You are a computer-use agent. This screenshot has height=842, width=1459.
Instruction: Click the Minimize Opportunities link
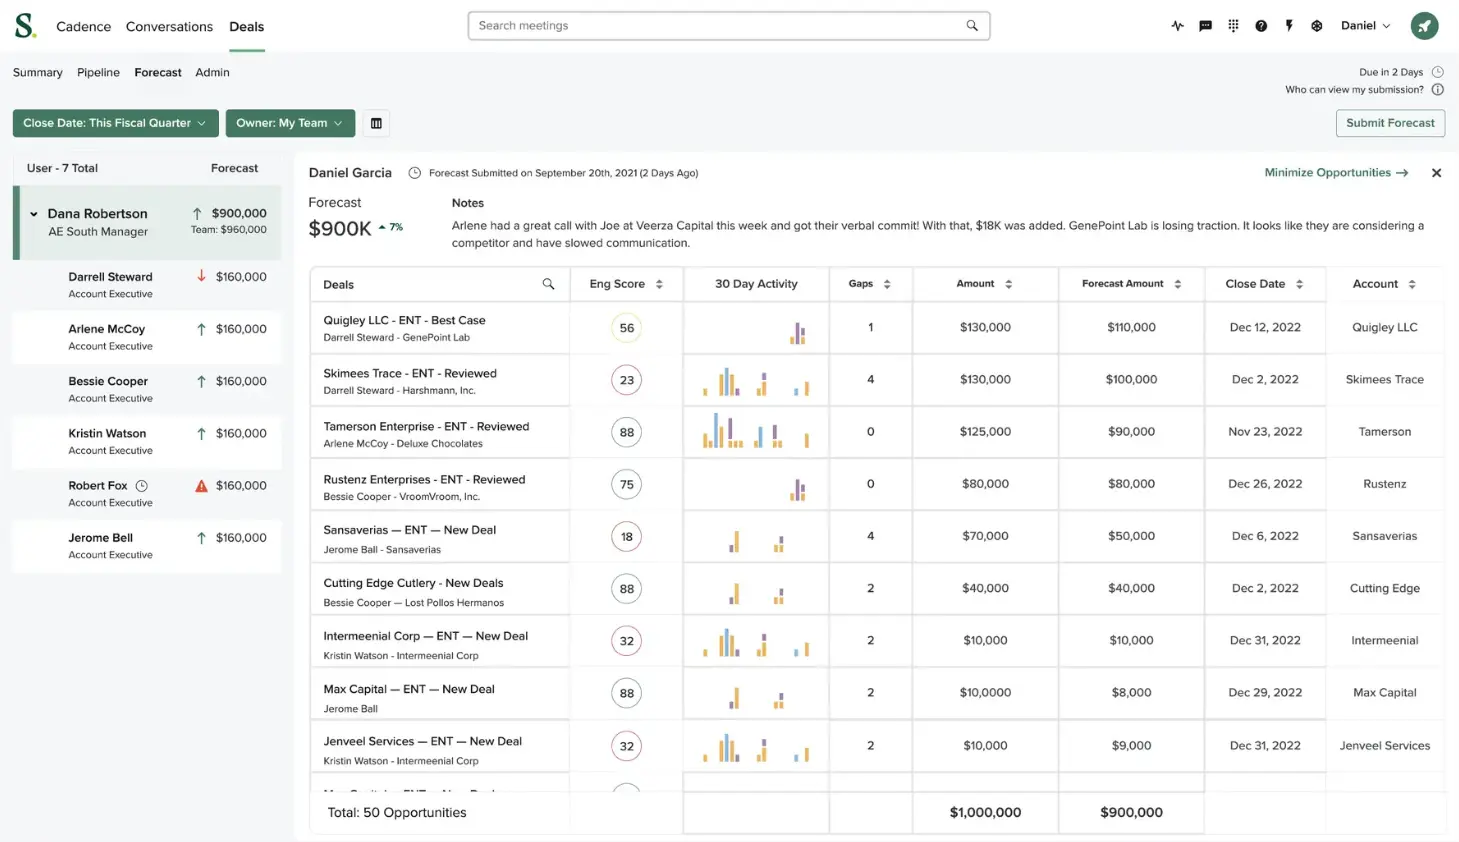1336,173
